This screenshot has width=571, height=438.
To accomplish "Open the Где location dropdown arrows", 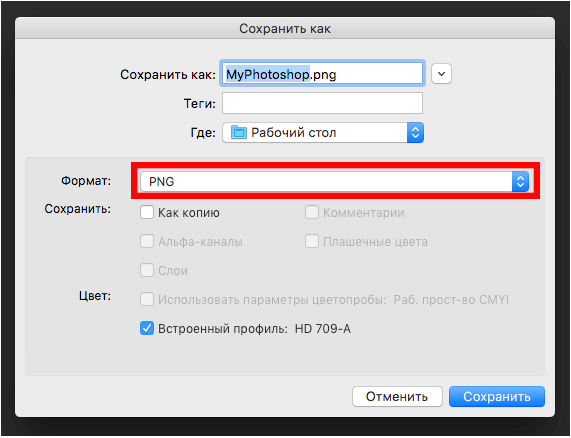I will point(415,133).
